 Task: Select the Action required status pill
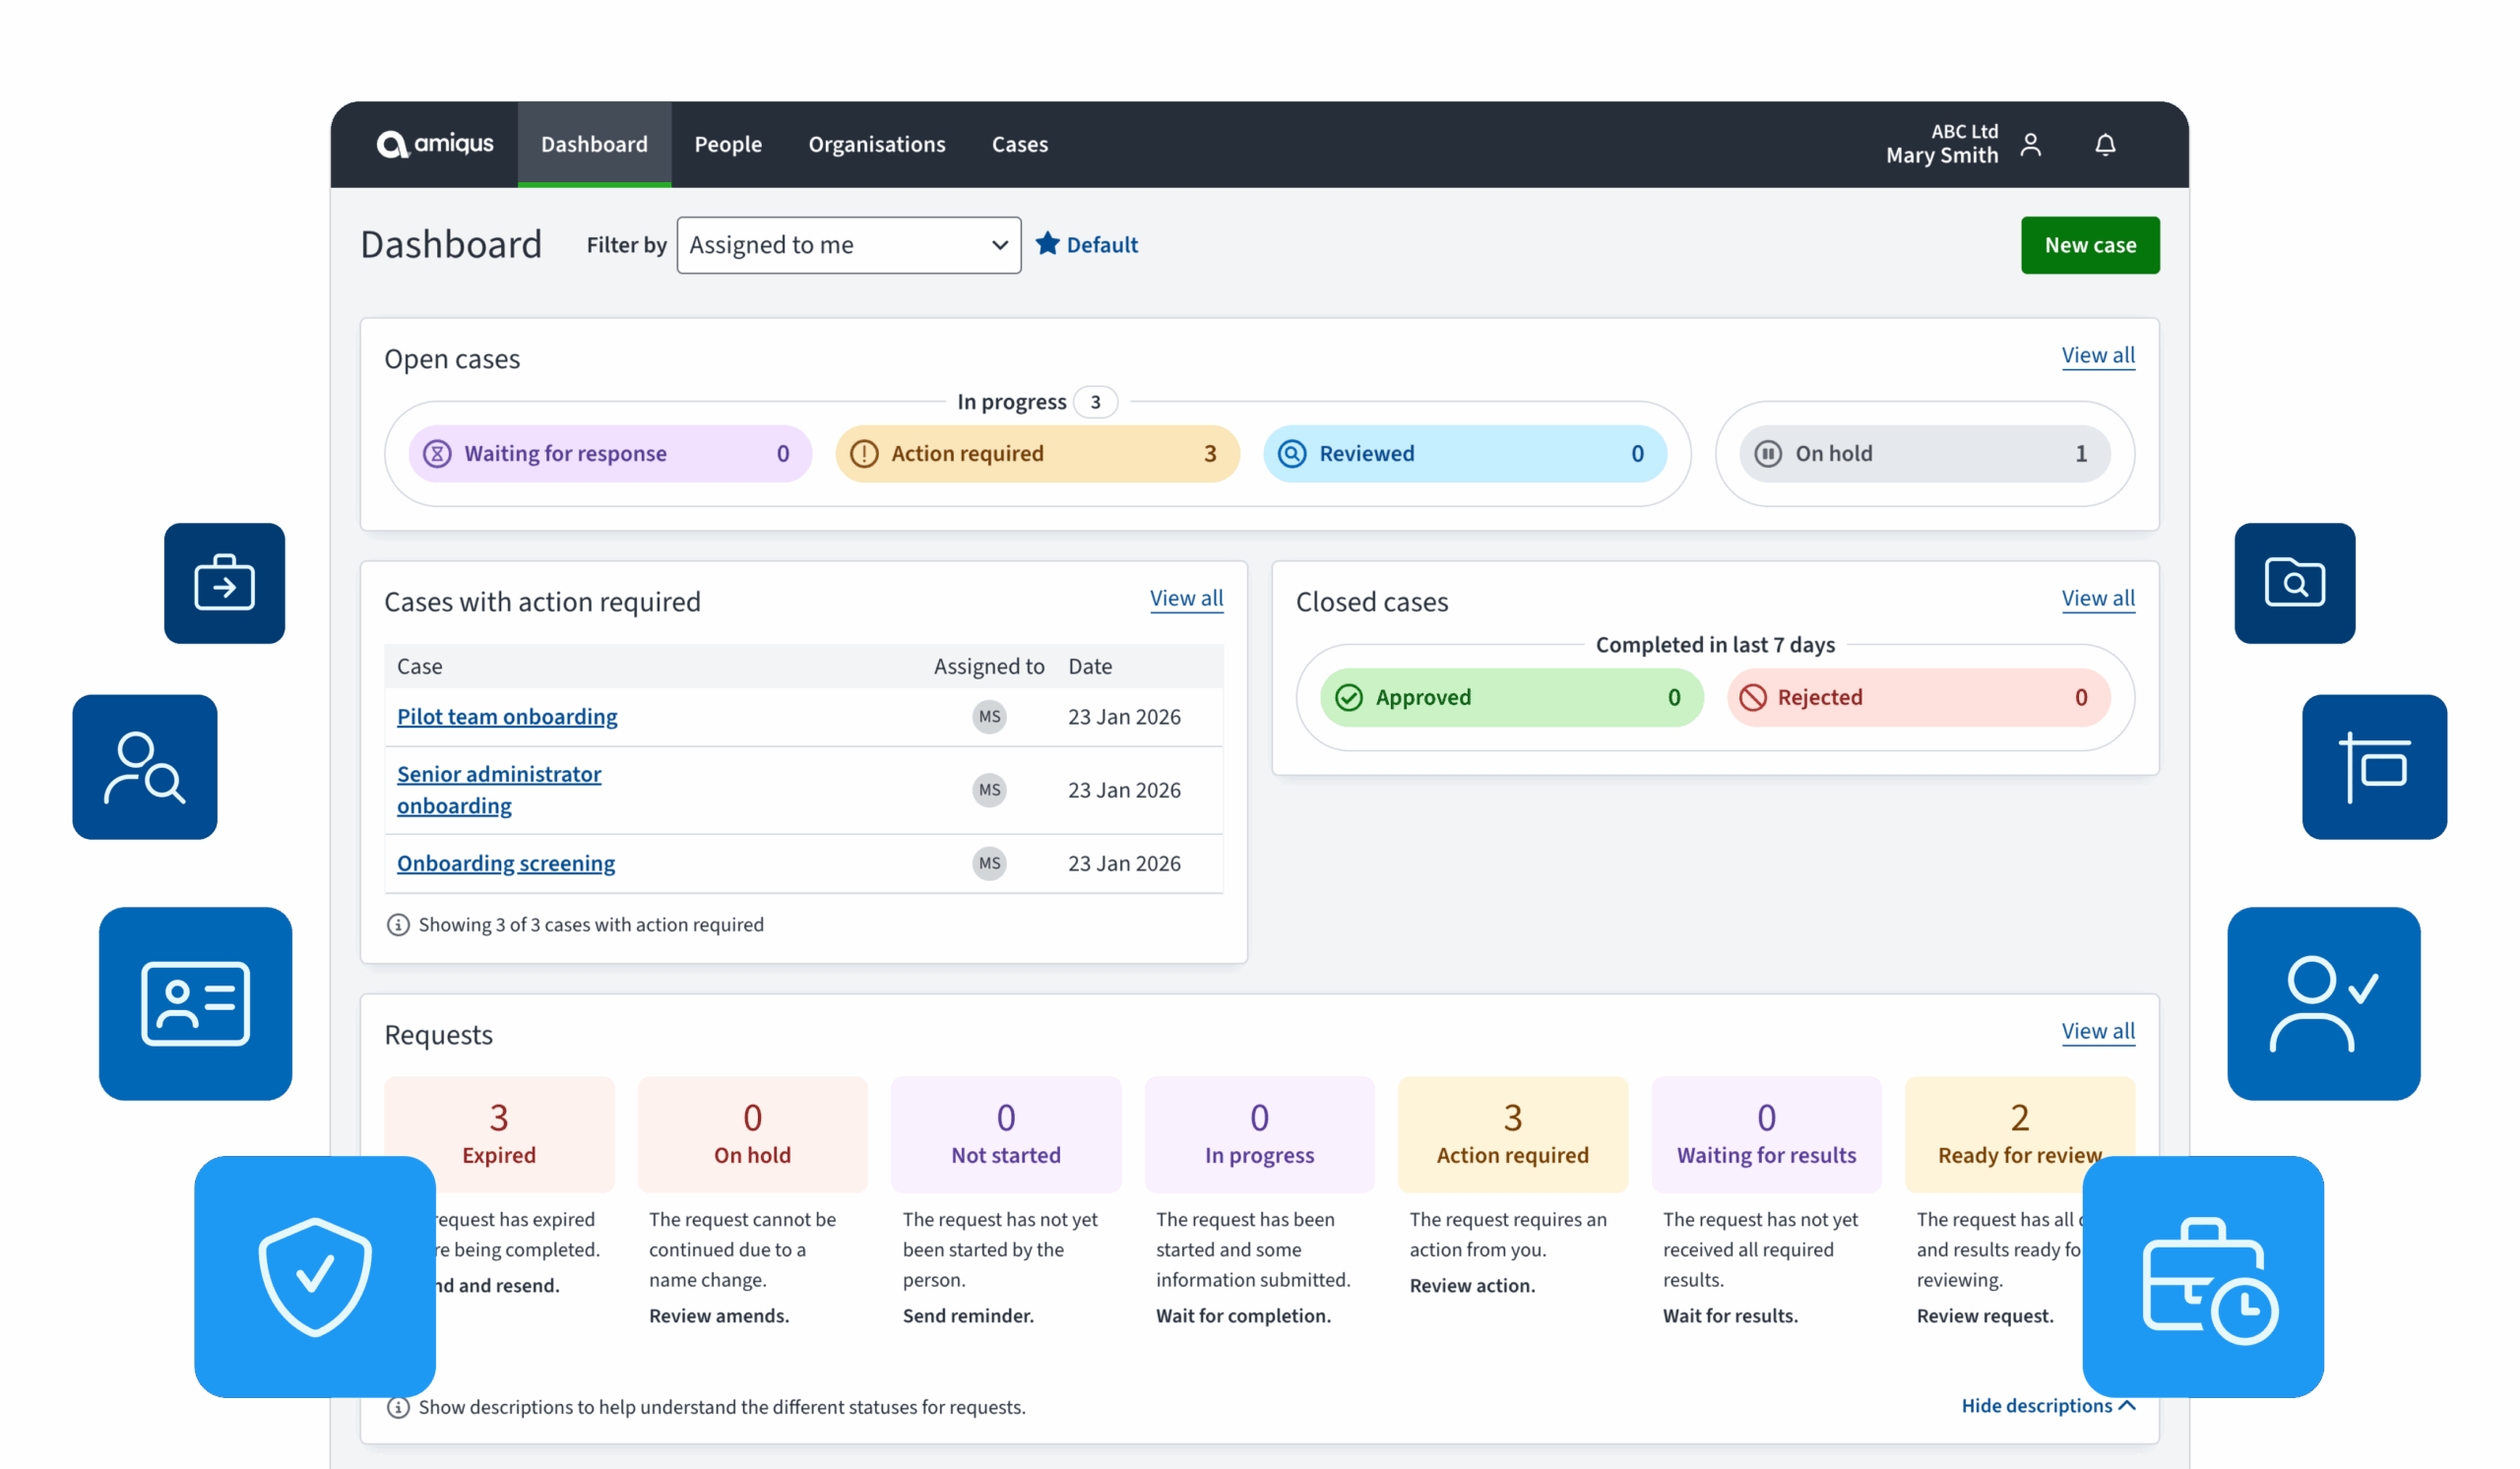pyautogui.click(x=1037, y=453)
